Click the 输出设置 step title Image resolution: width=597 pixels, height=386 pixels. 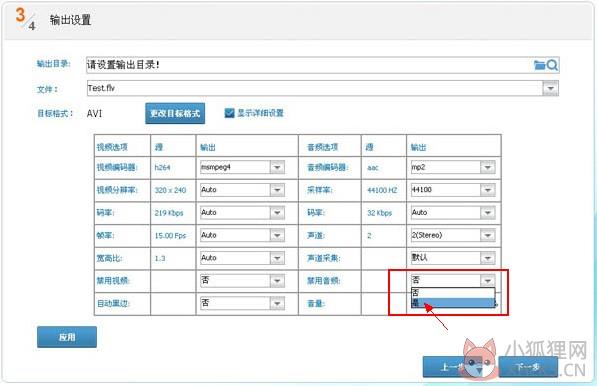pyautogui.click(x=70, y=20)
